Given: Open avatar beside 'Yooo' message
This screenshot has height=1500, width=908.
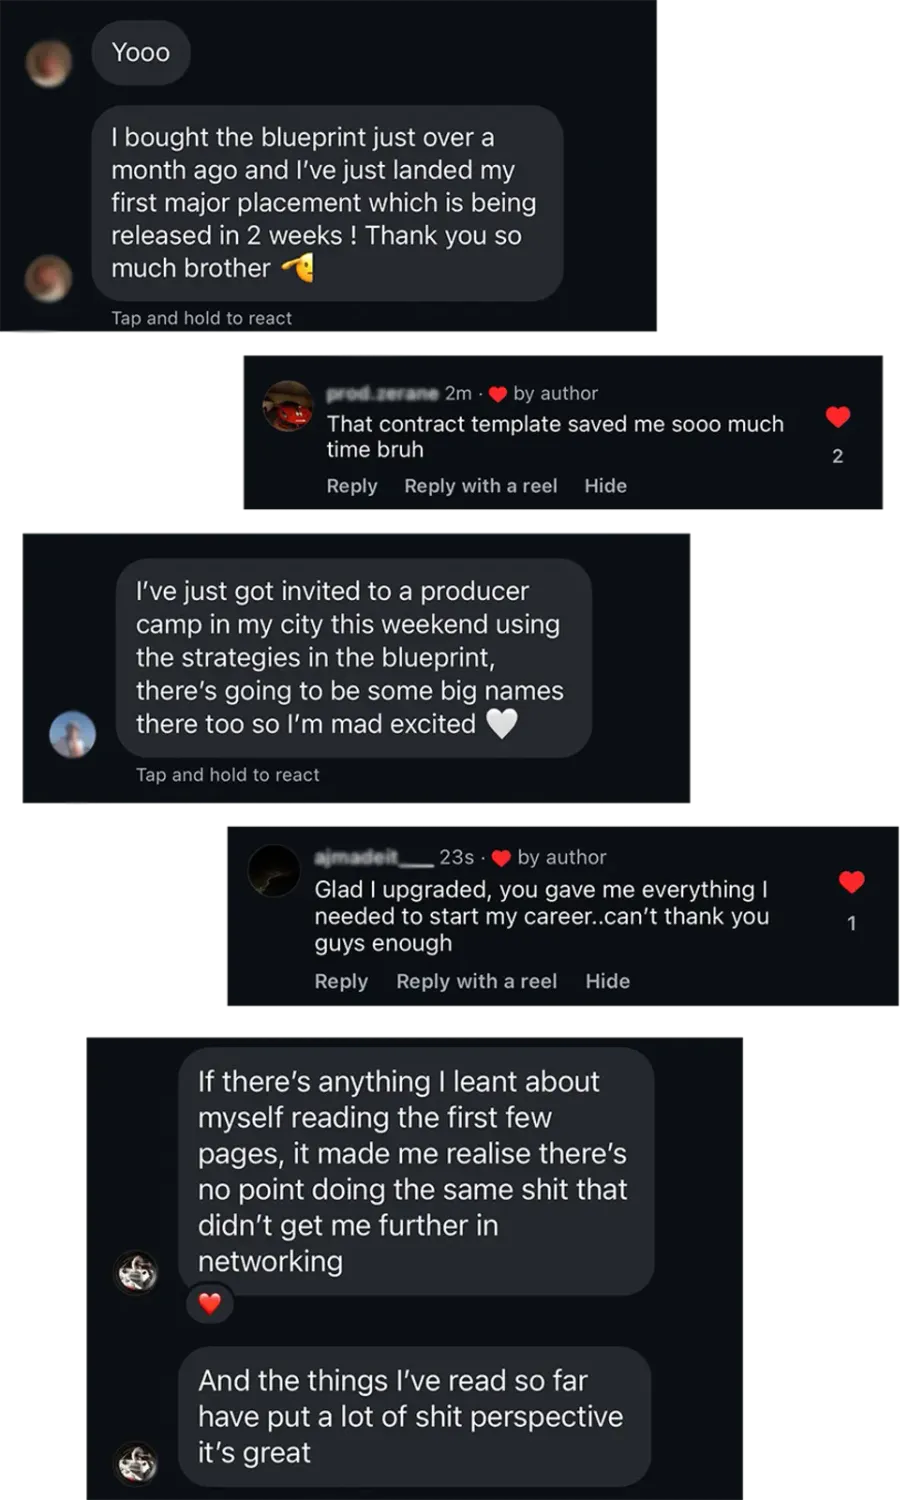Looking at the screenshot, I should (48, 63).
